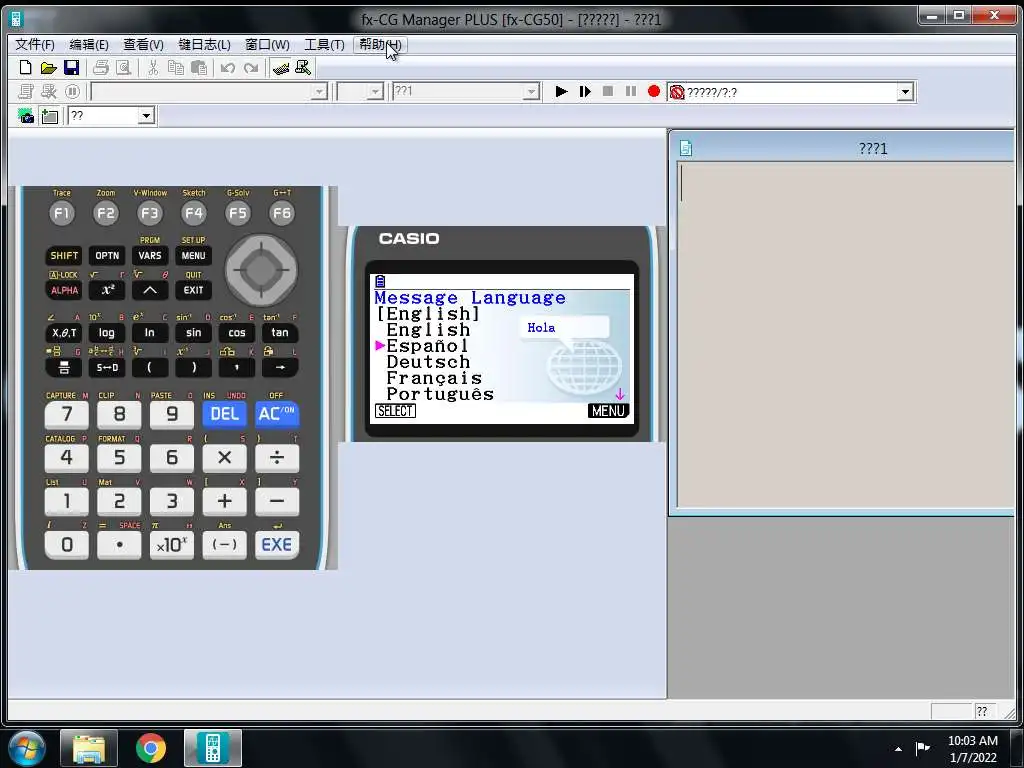Click the Step play key log button
Screen dimensions: 1024x768
(585, 91)
